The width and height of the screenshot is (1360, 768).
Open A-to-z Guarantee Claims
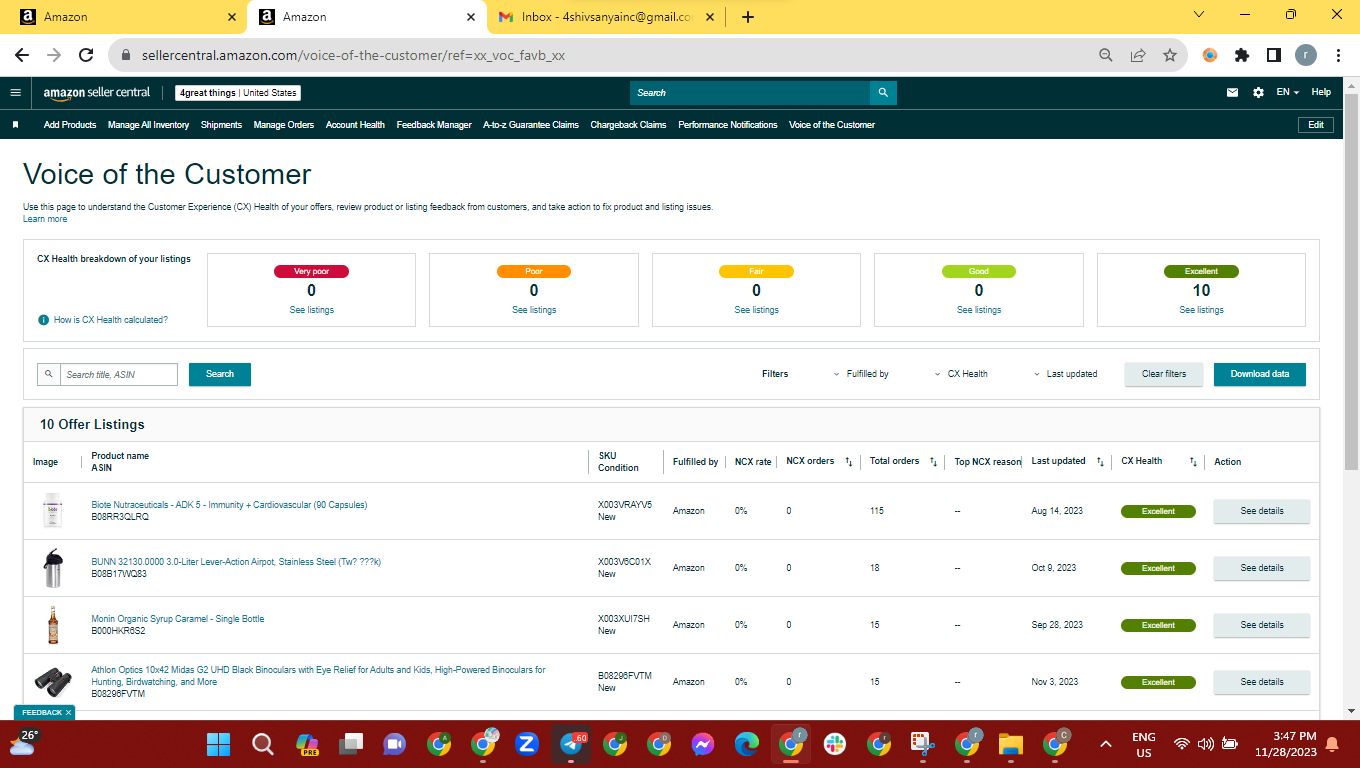pyautogui.click(x=531, y=125)
